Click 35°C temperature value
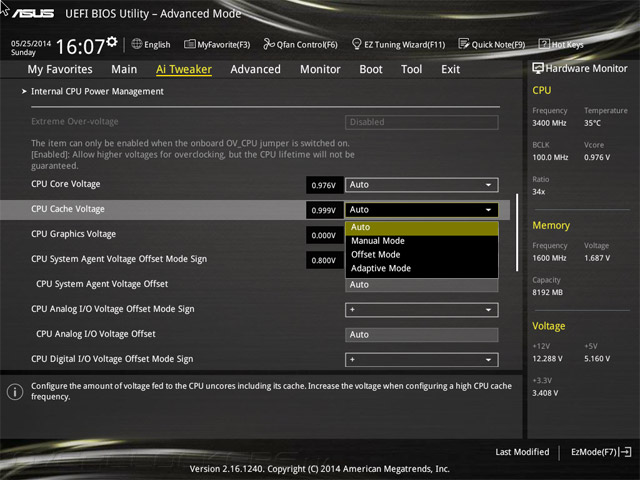The width and height of the screenshot is (640, 480). coord(592,123)
